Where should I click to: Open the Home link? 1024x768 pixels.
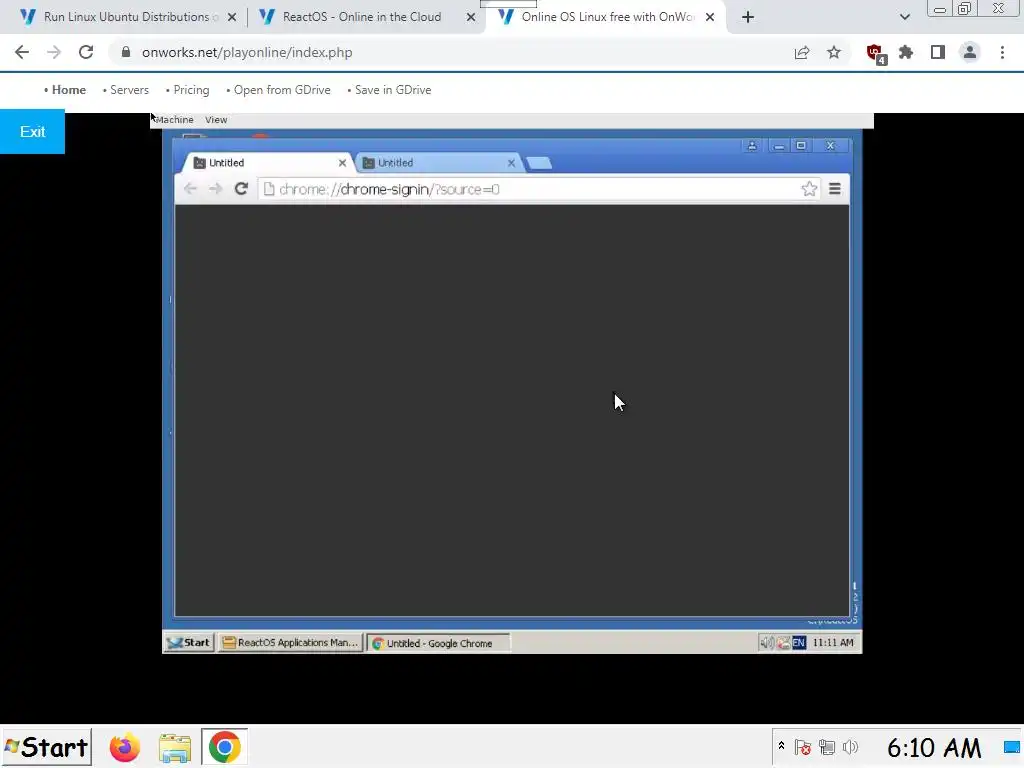click(x=69, y=90)
